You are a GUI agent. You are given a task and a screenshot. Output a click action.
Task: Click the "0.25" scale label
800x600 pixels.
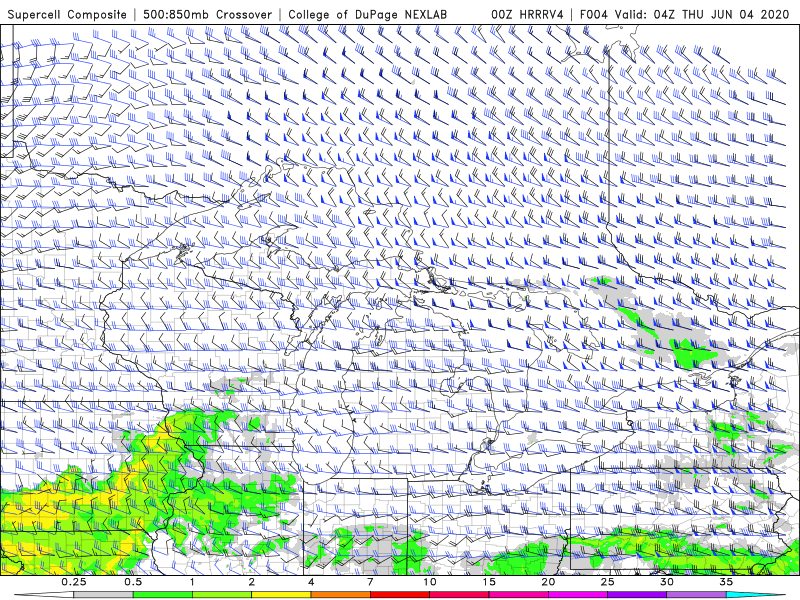pos(74,582)
